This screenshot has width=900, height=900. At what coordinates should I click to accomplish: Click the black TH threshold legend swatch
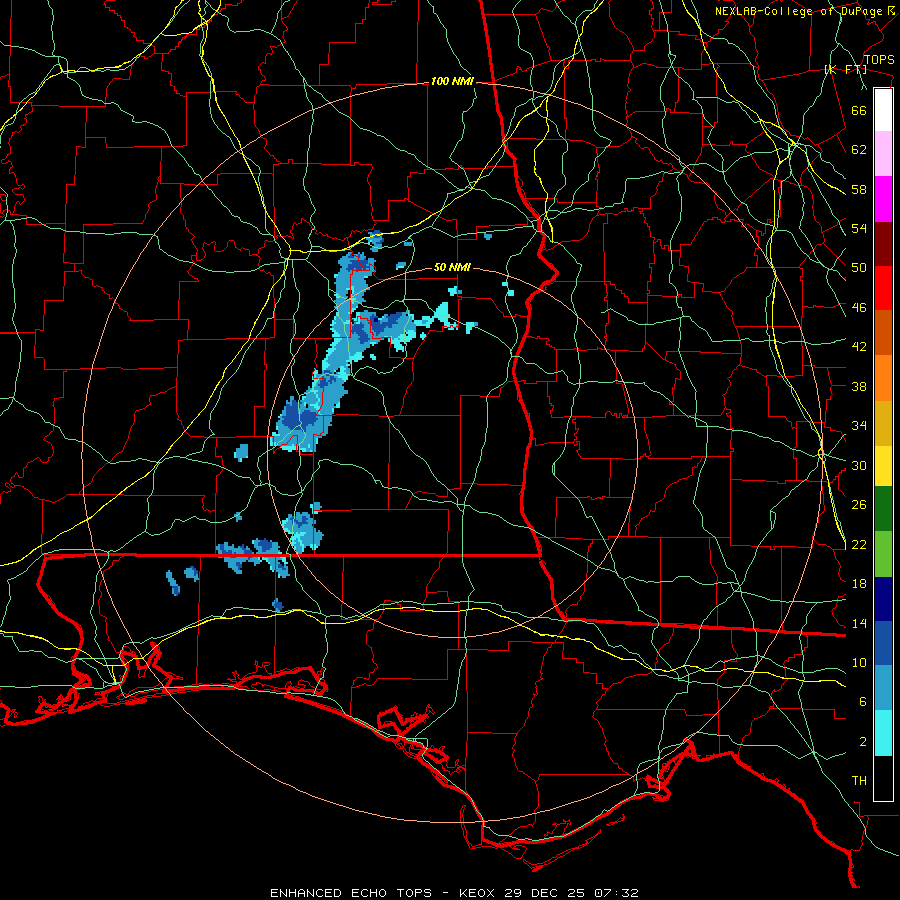pyautogui.click(x=883, y=778)
